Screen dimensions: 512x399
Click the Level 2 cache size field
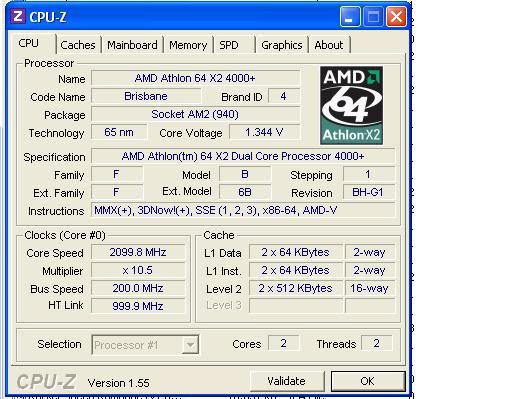[x=296, y=288]
